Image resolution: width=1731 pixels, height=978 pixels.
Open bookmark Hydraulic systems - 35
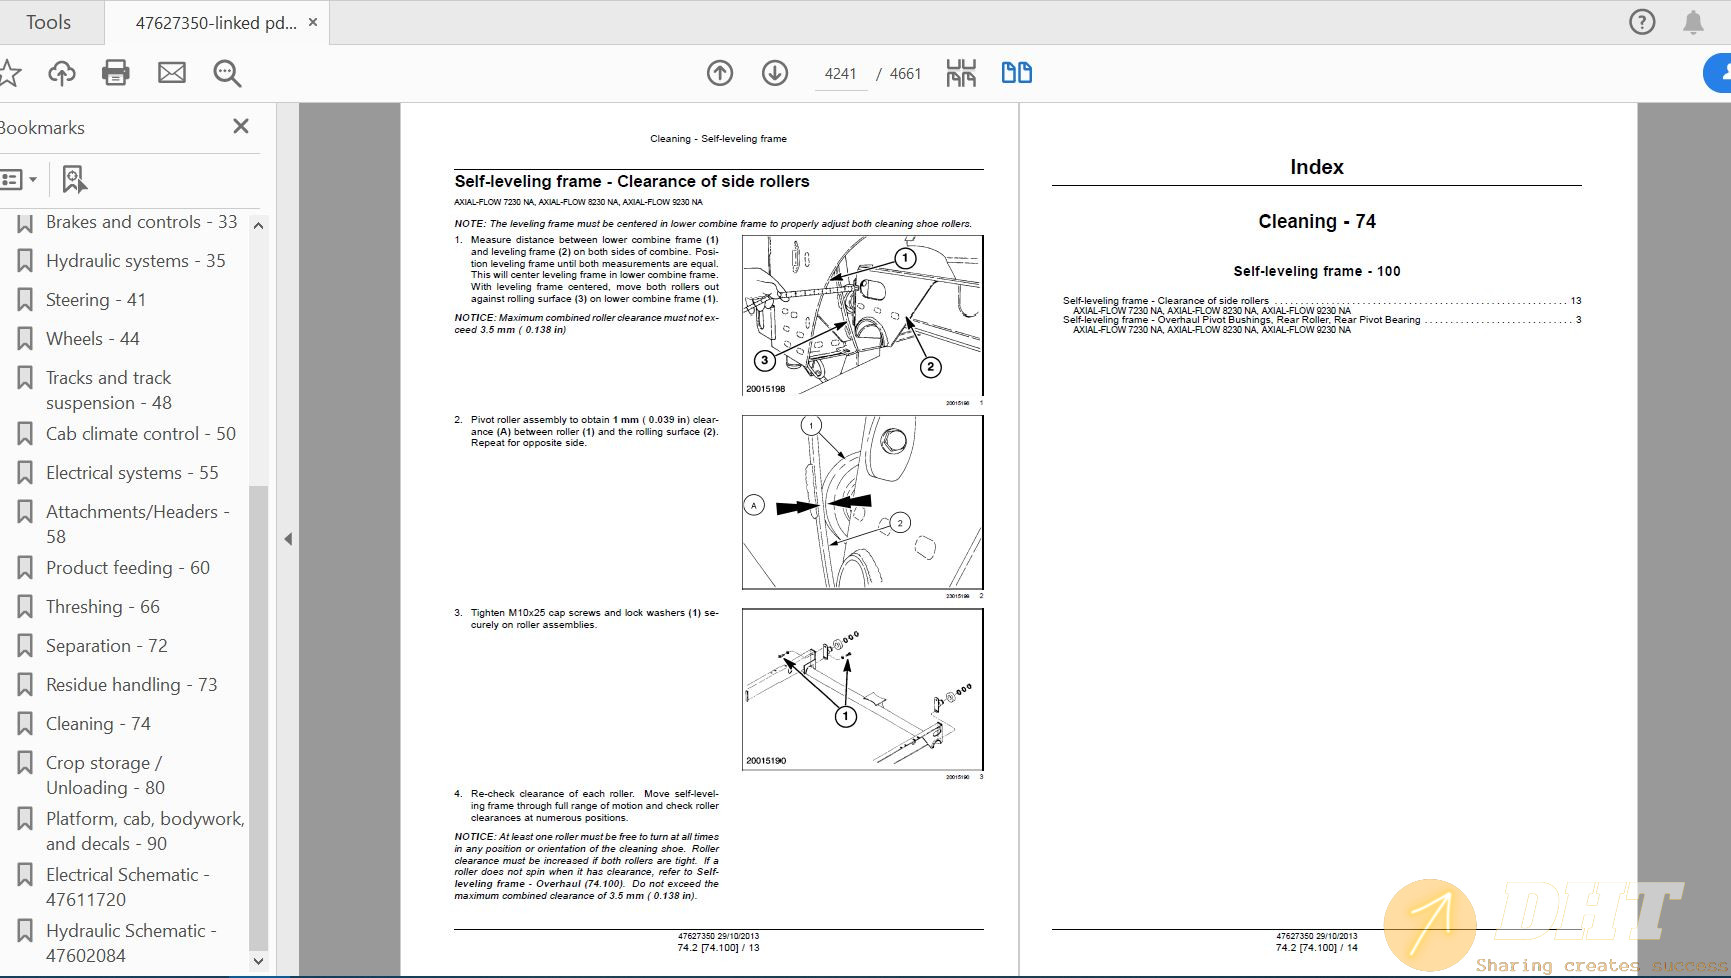click(135, 261)
